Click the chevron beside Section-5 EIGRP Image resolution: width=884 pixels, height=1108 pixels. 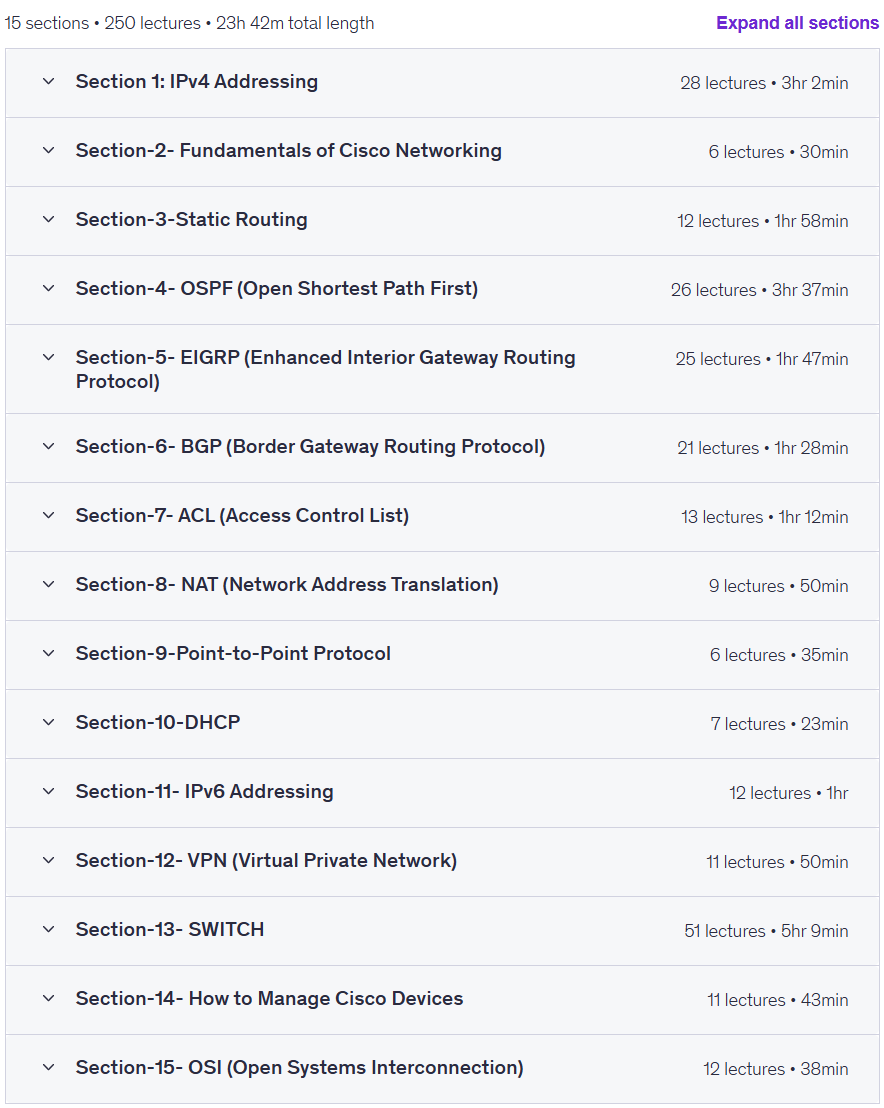[x=49, y=358]
